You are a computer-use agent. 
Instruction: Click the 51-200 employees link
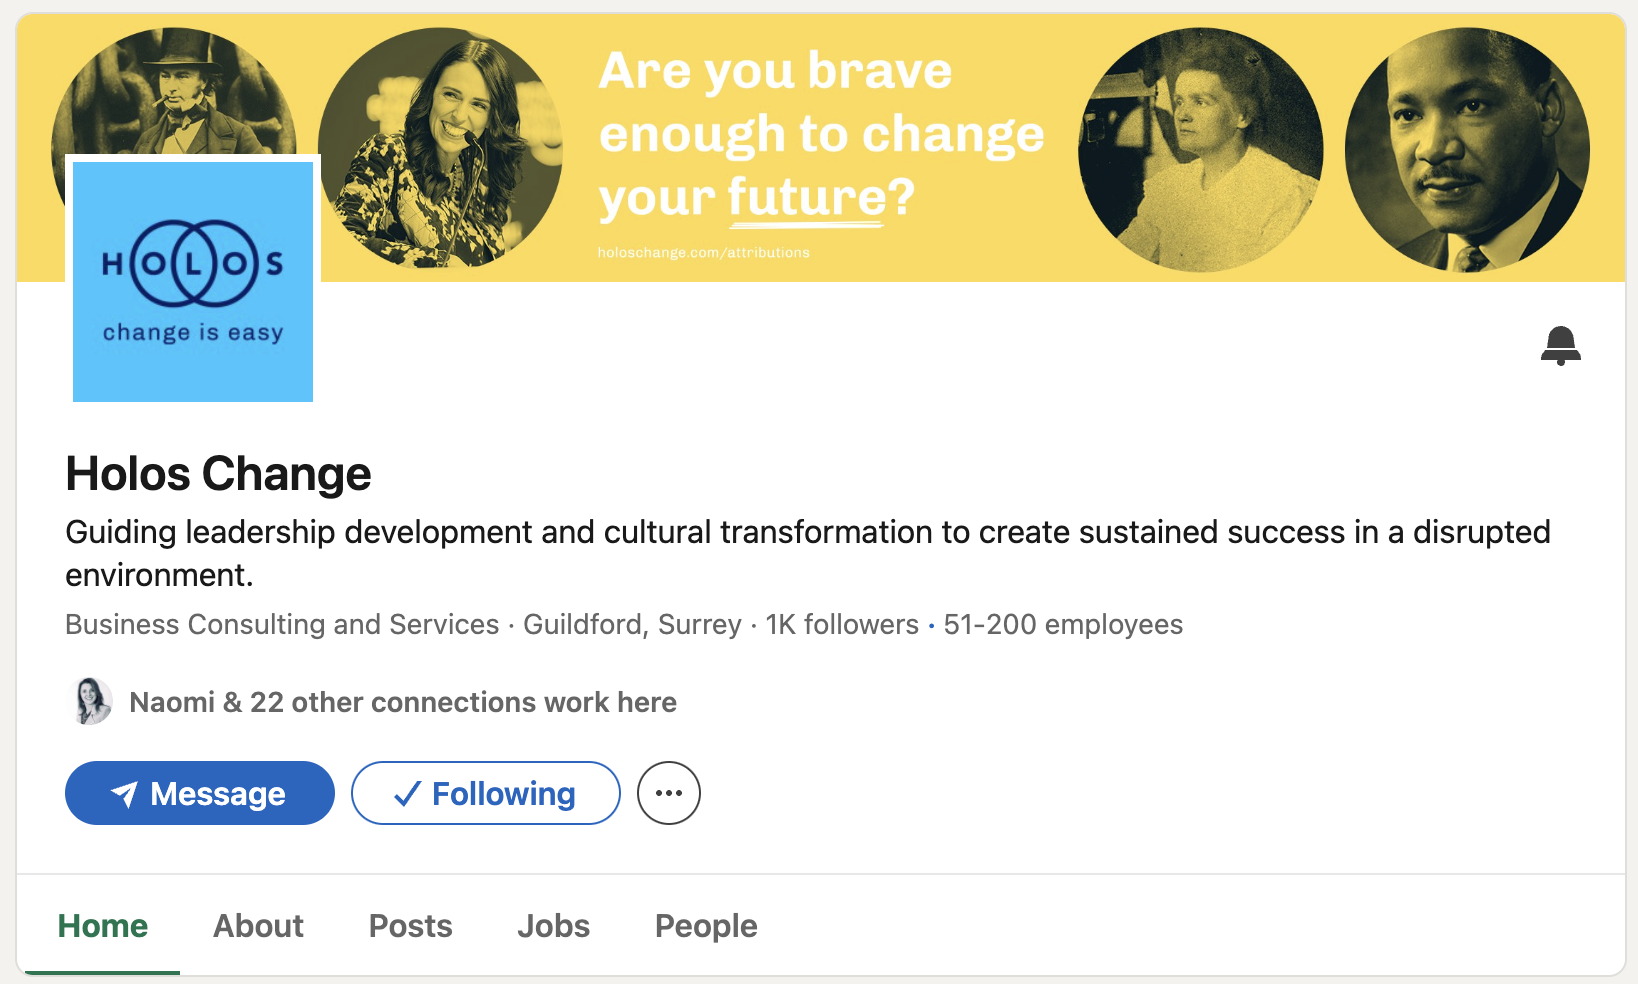pyautogui.click(x=1063, y=624)
